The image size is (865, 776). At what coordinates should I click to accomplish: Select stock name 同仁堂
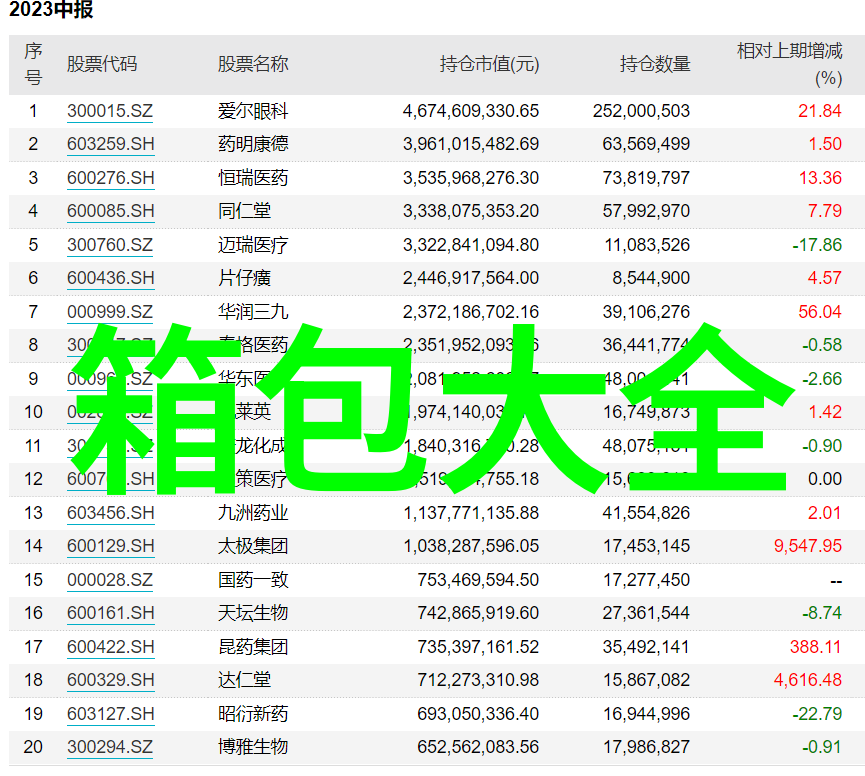[x=244, y=211]
